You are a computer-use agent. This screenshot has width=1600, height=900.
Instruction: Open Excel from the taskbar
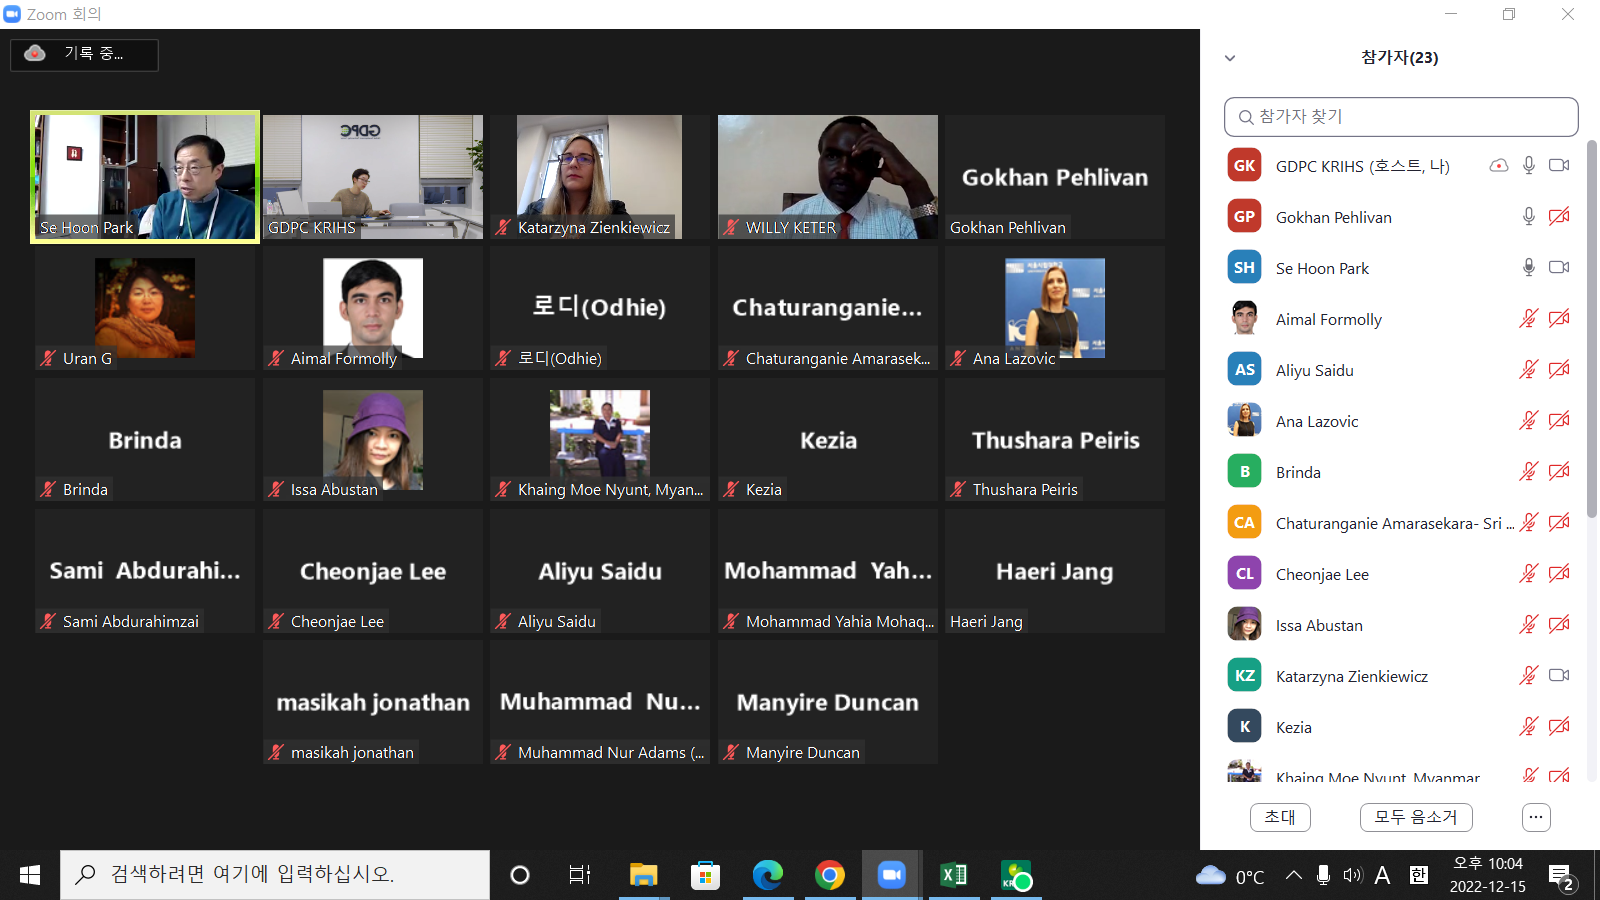tap(953, 874)
